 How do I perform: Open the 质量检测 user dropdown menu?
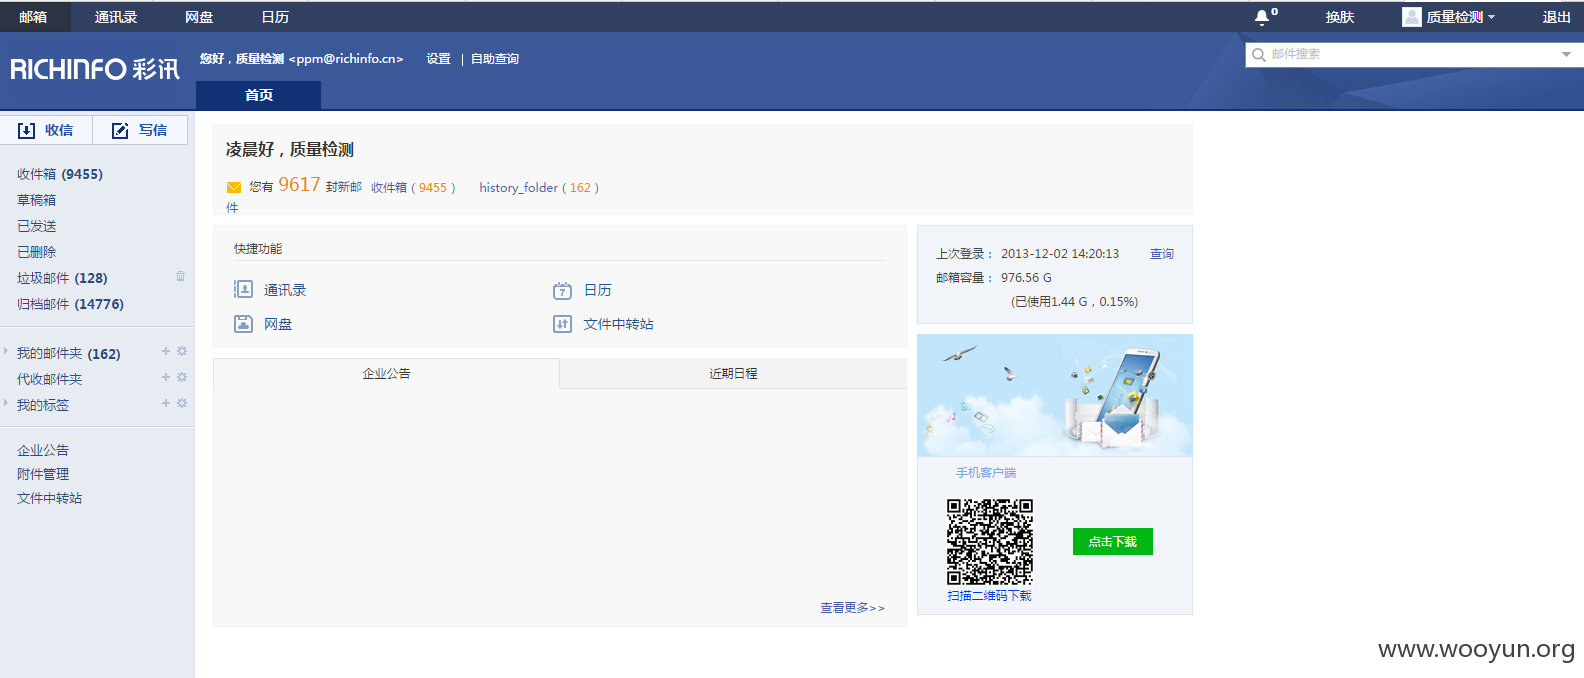[1449, 17]
